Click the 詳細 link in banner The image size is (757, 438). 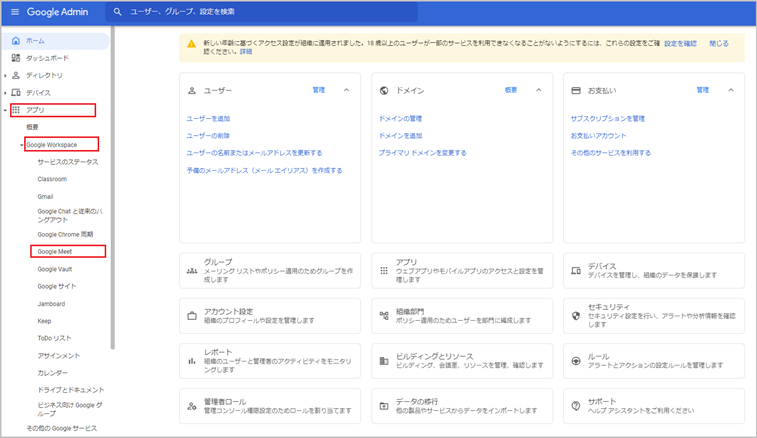(x=246, y=51)
